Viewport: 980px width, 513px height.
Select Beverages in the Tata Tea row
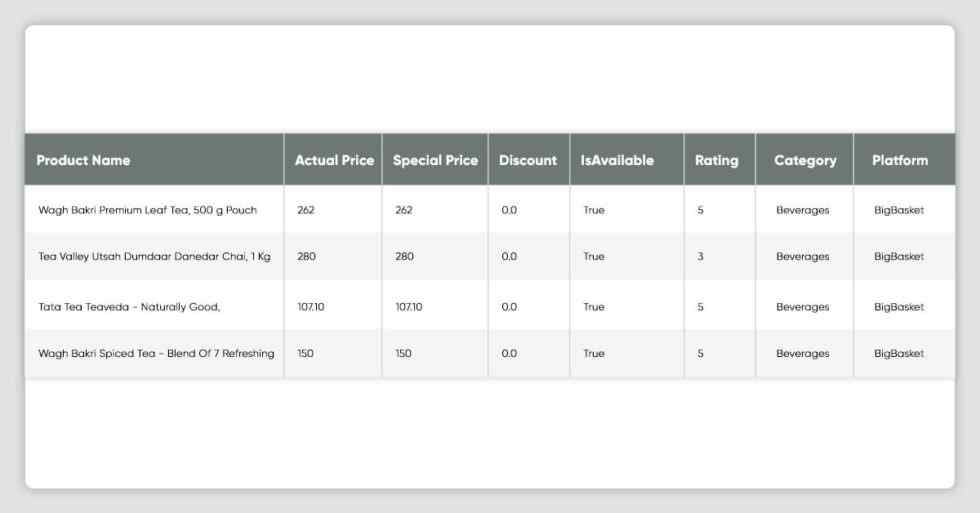pos(802,307)
